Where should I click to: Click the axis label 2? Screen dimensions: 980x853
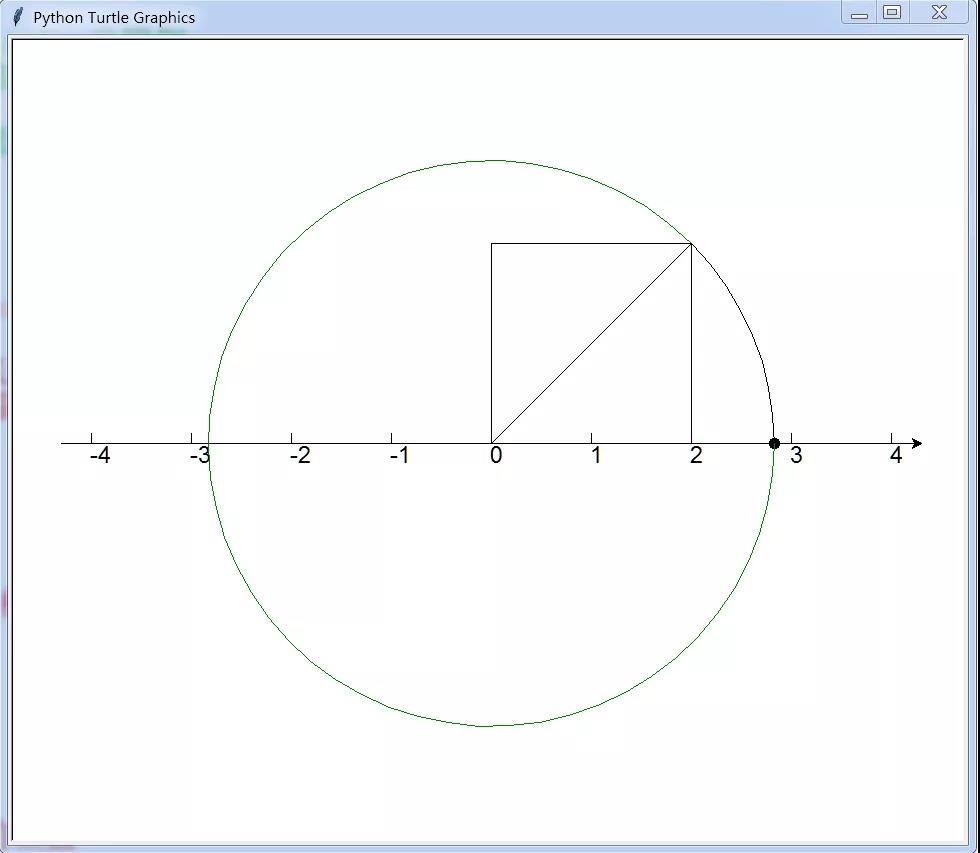pyautogui.click(x=696, y=456)
